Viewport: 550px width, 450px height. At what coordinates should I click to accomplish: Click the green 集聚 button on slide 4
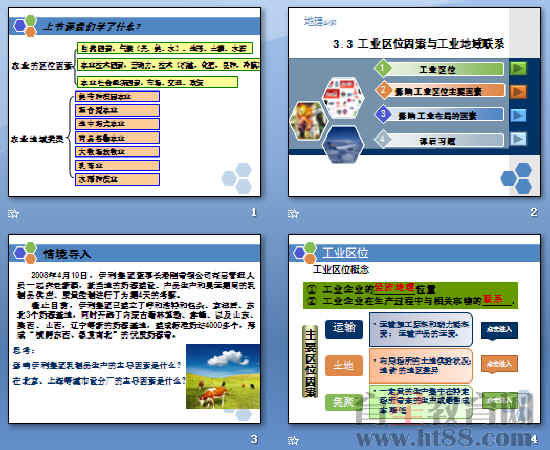tap(343, 402)
